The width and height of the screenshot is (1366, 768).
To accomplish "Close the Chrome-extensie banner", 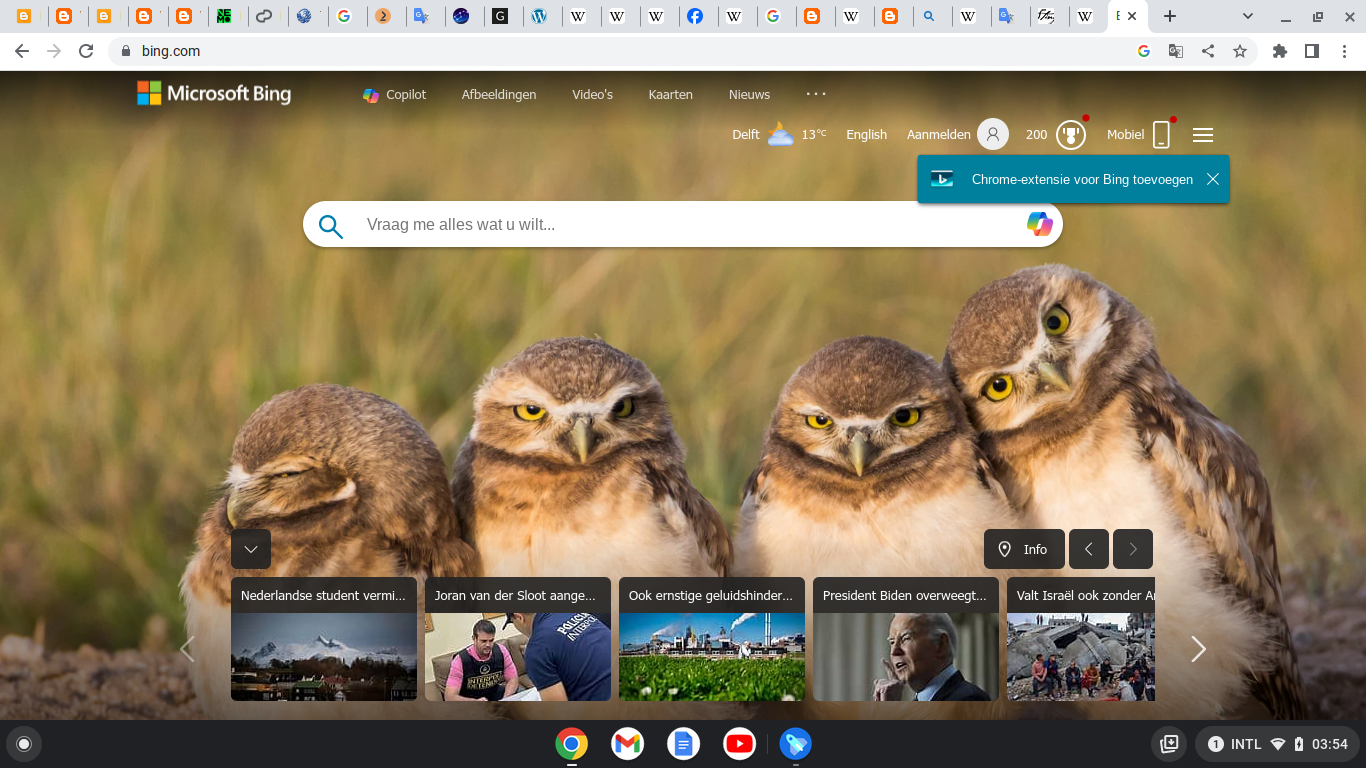I will click(x=1212, y=179).
